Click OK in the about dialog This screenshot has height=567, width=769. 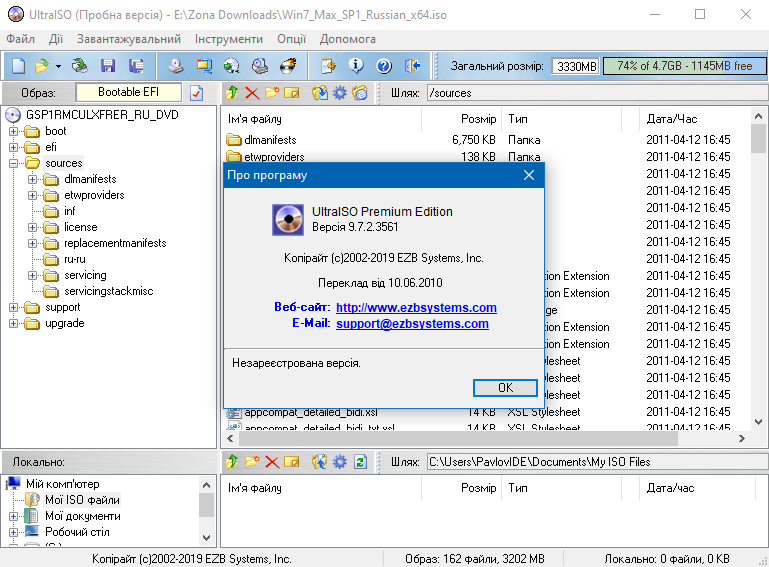pos(505,388)
